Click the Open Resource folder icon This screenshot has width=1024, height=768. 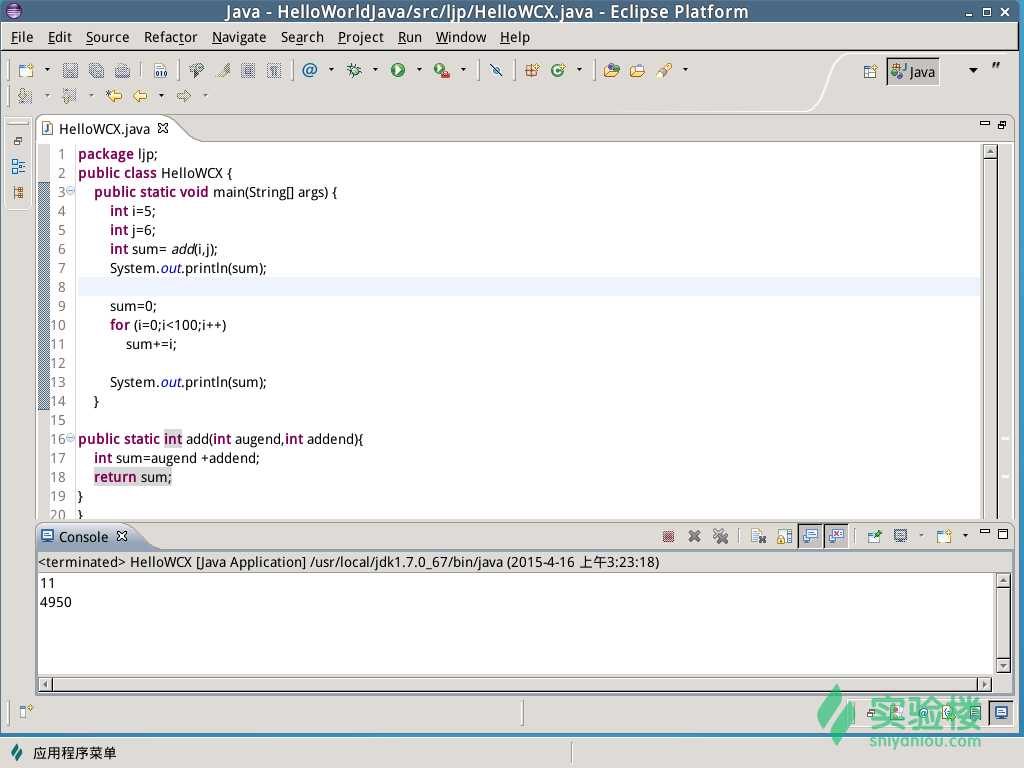point(637,70)
